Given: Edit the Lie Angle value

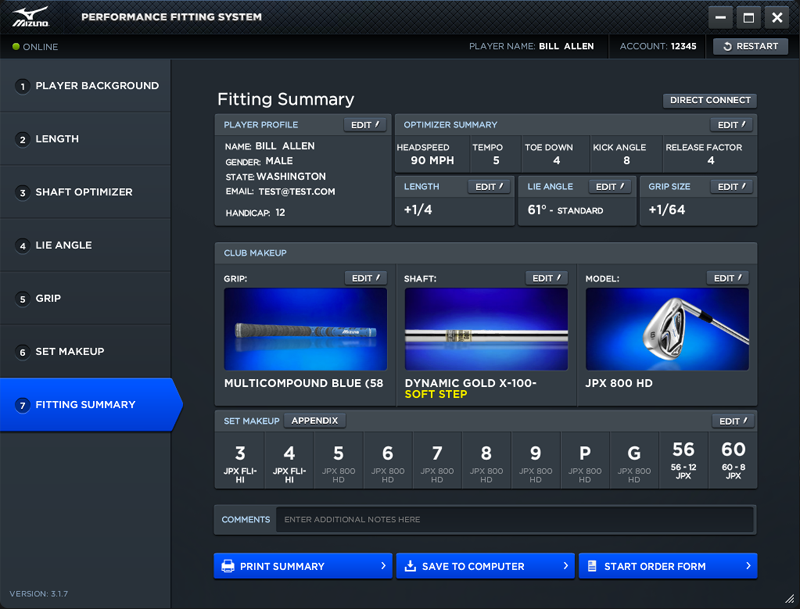Looking at the screenshot, I should pyautogui.click(x=610, y=187).
